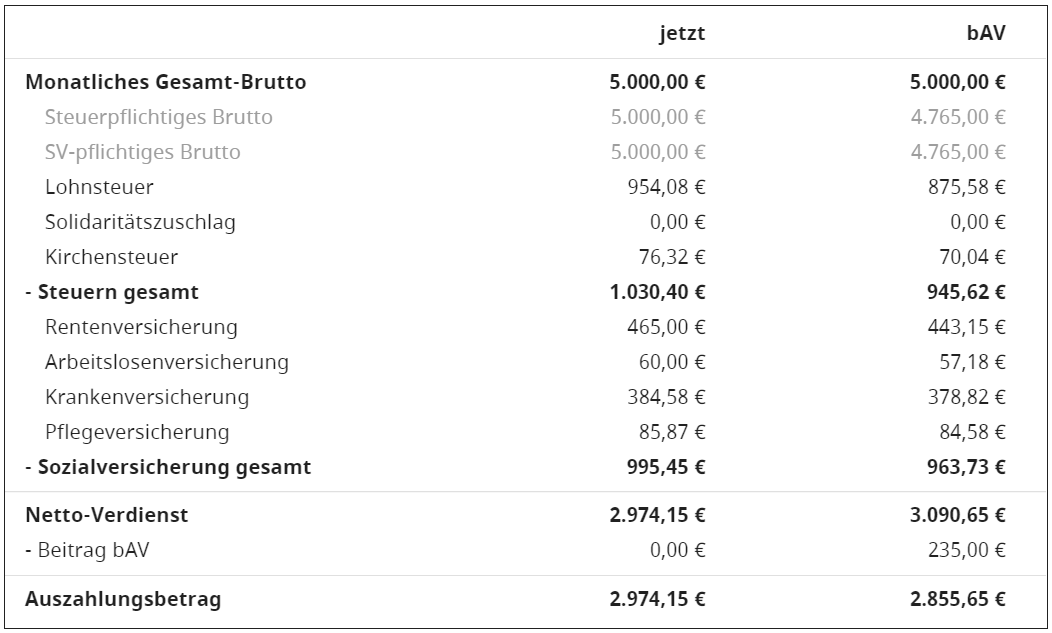Click the "- Sozialversicherung gesamt" label

(x=168, y=467)
